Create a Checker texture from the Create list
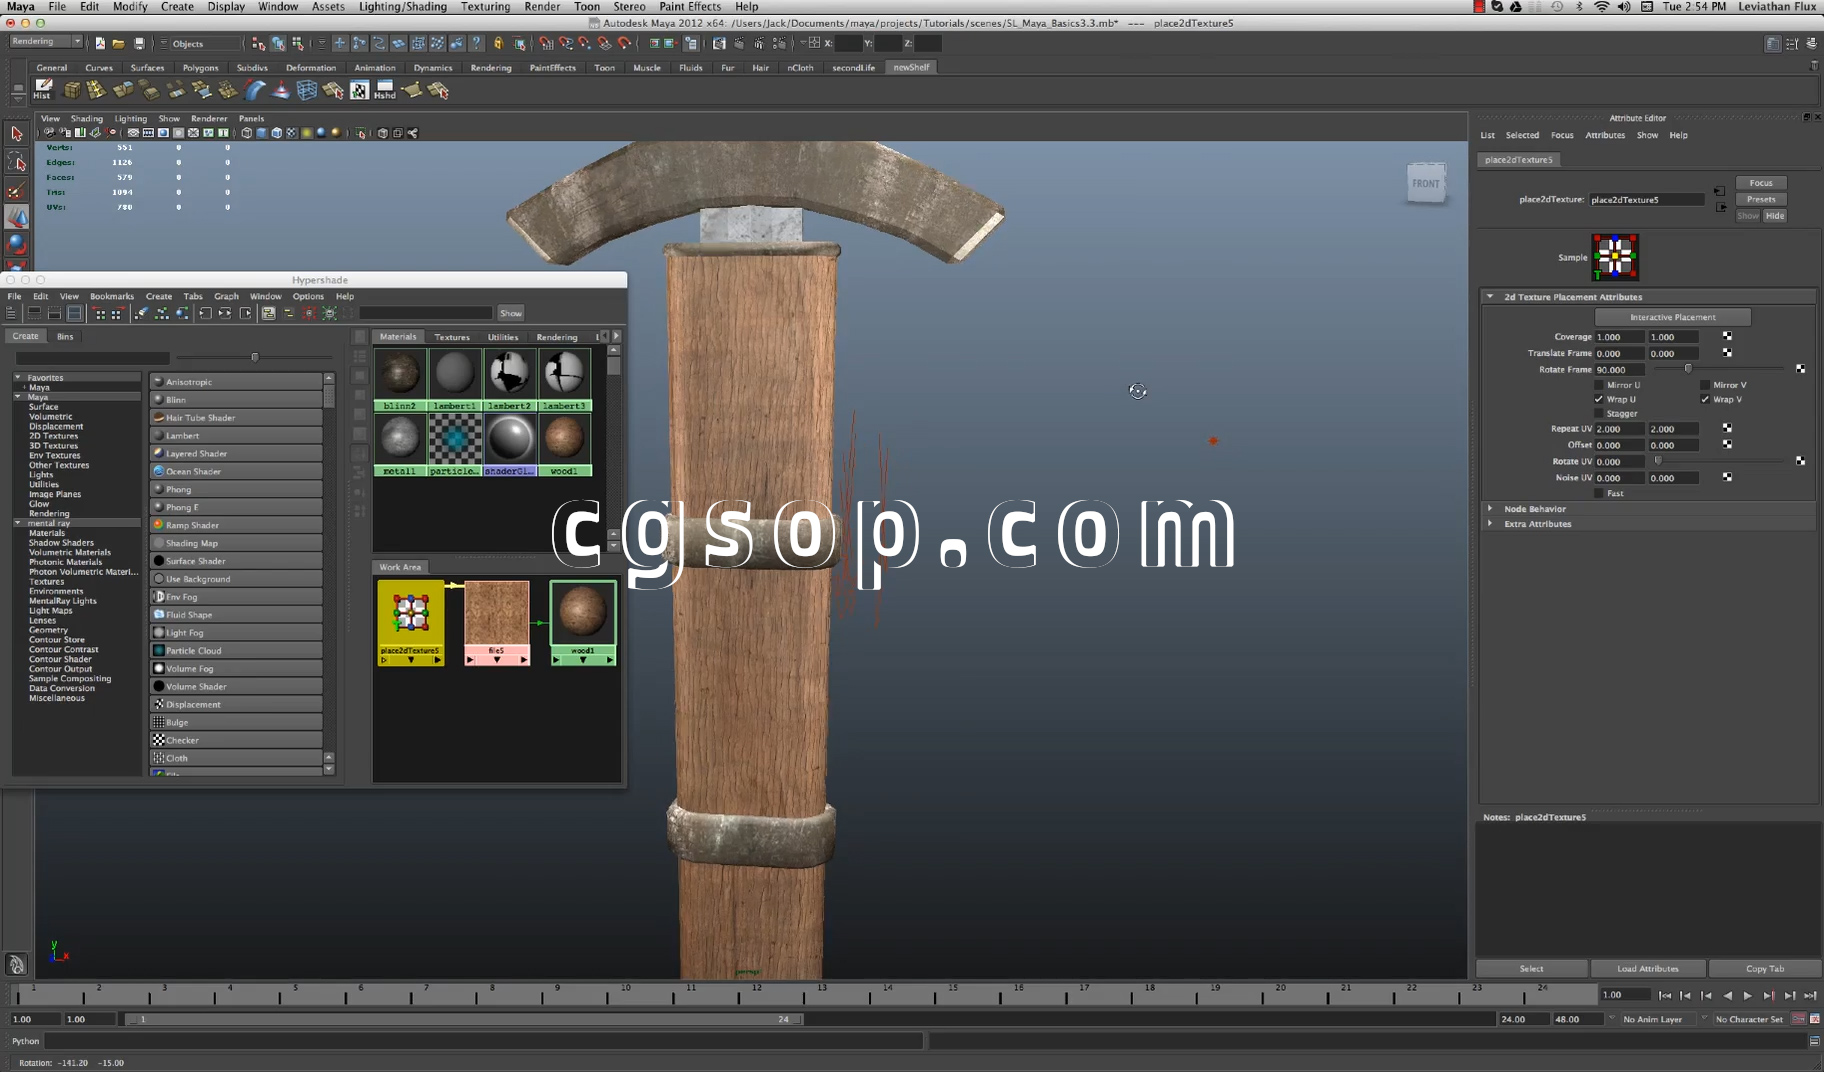 point(237,740)
